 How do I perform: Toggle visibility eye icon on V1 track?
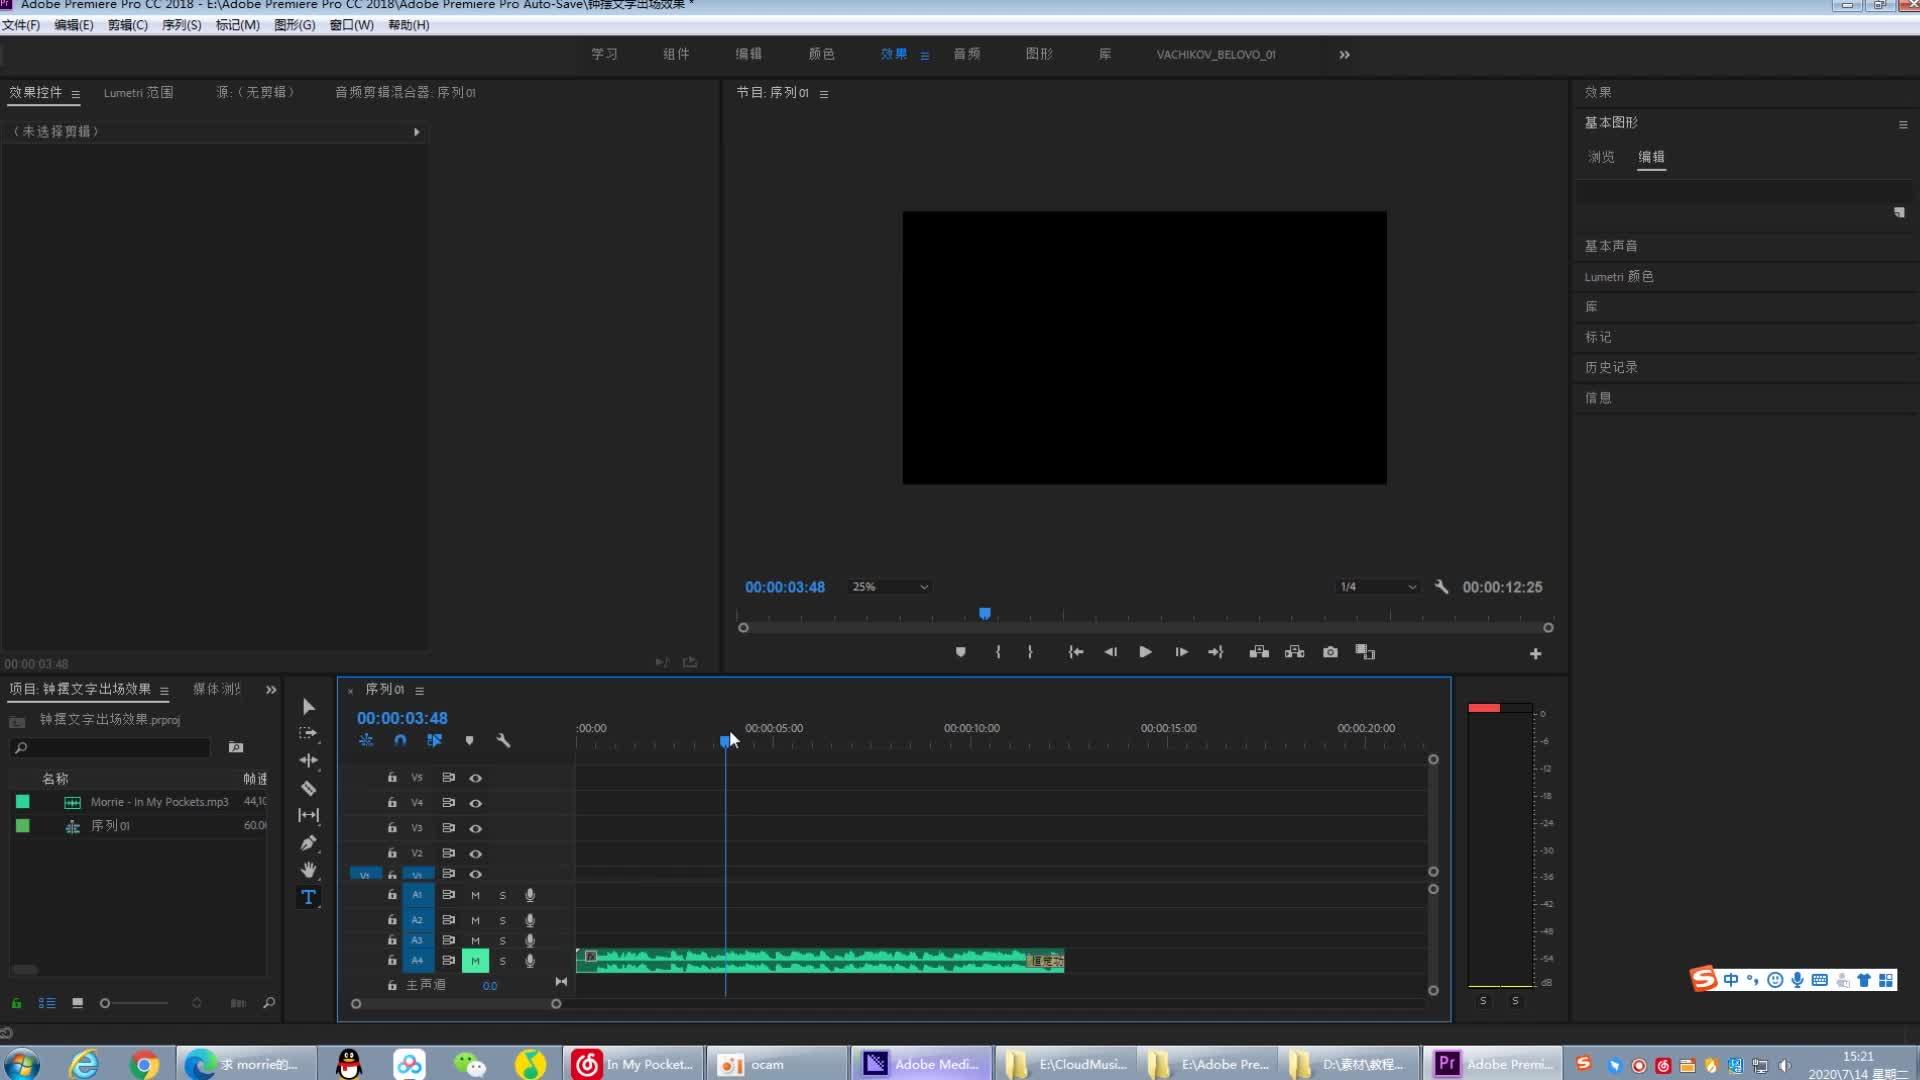point(475,873)
